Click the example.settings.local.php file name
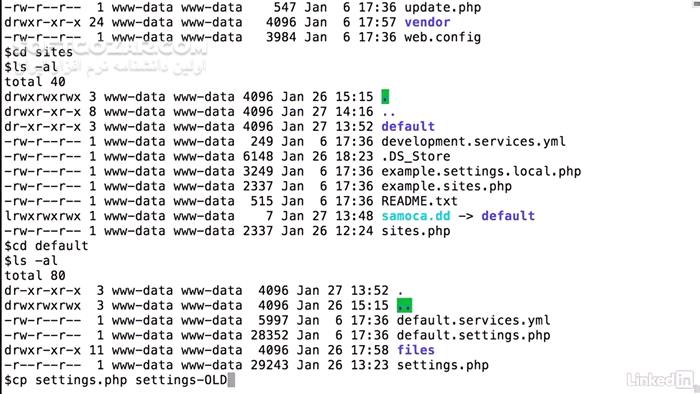This screenshot has height=394, width=700. [x=481, y=171]
